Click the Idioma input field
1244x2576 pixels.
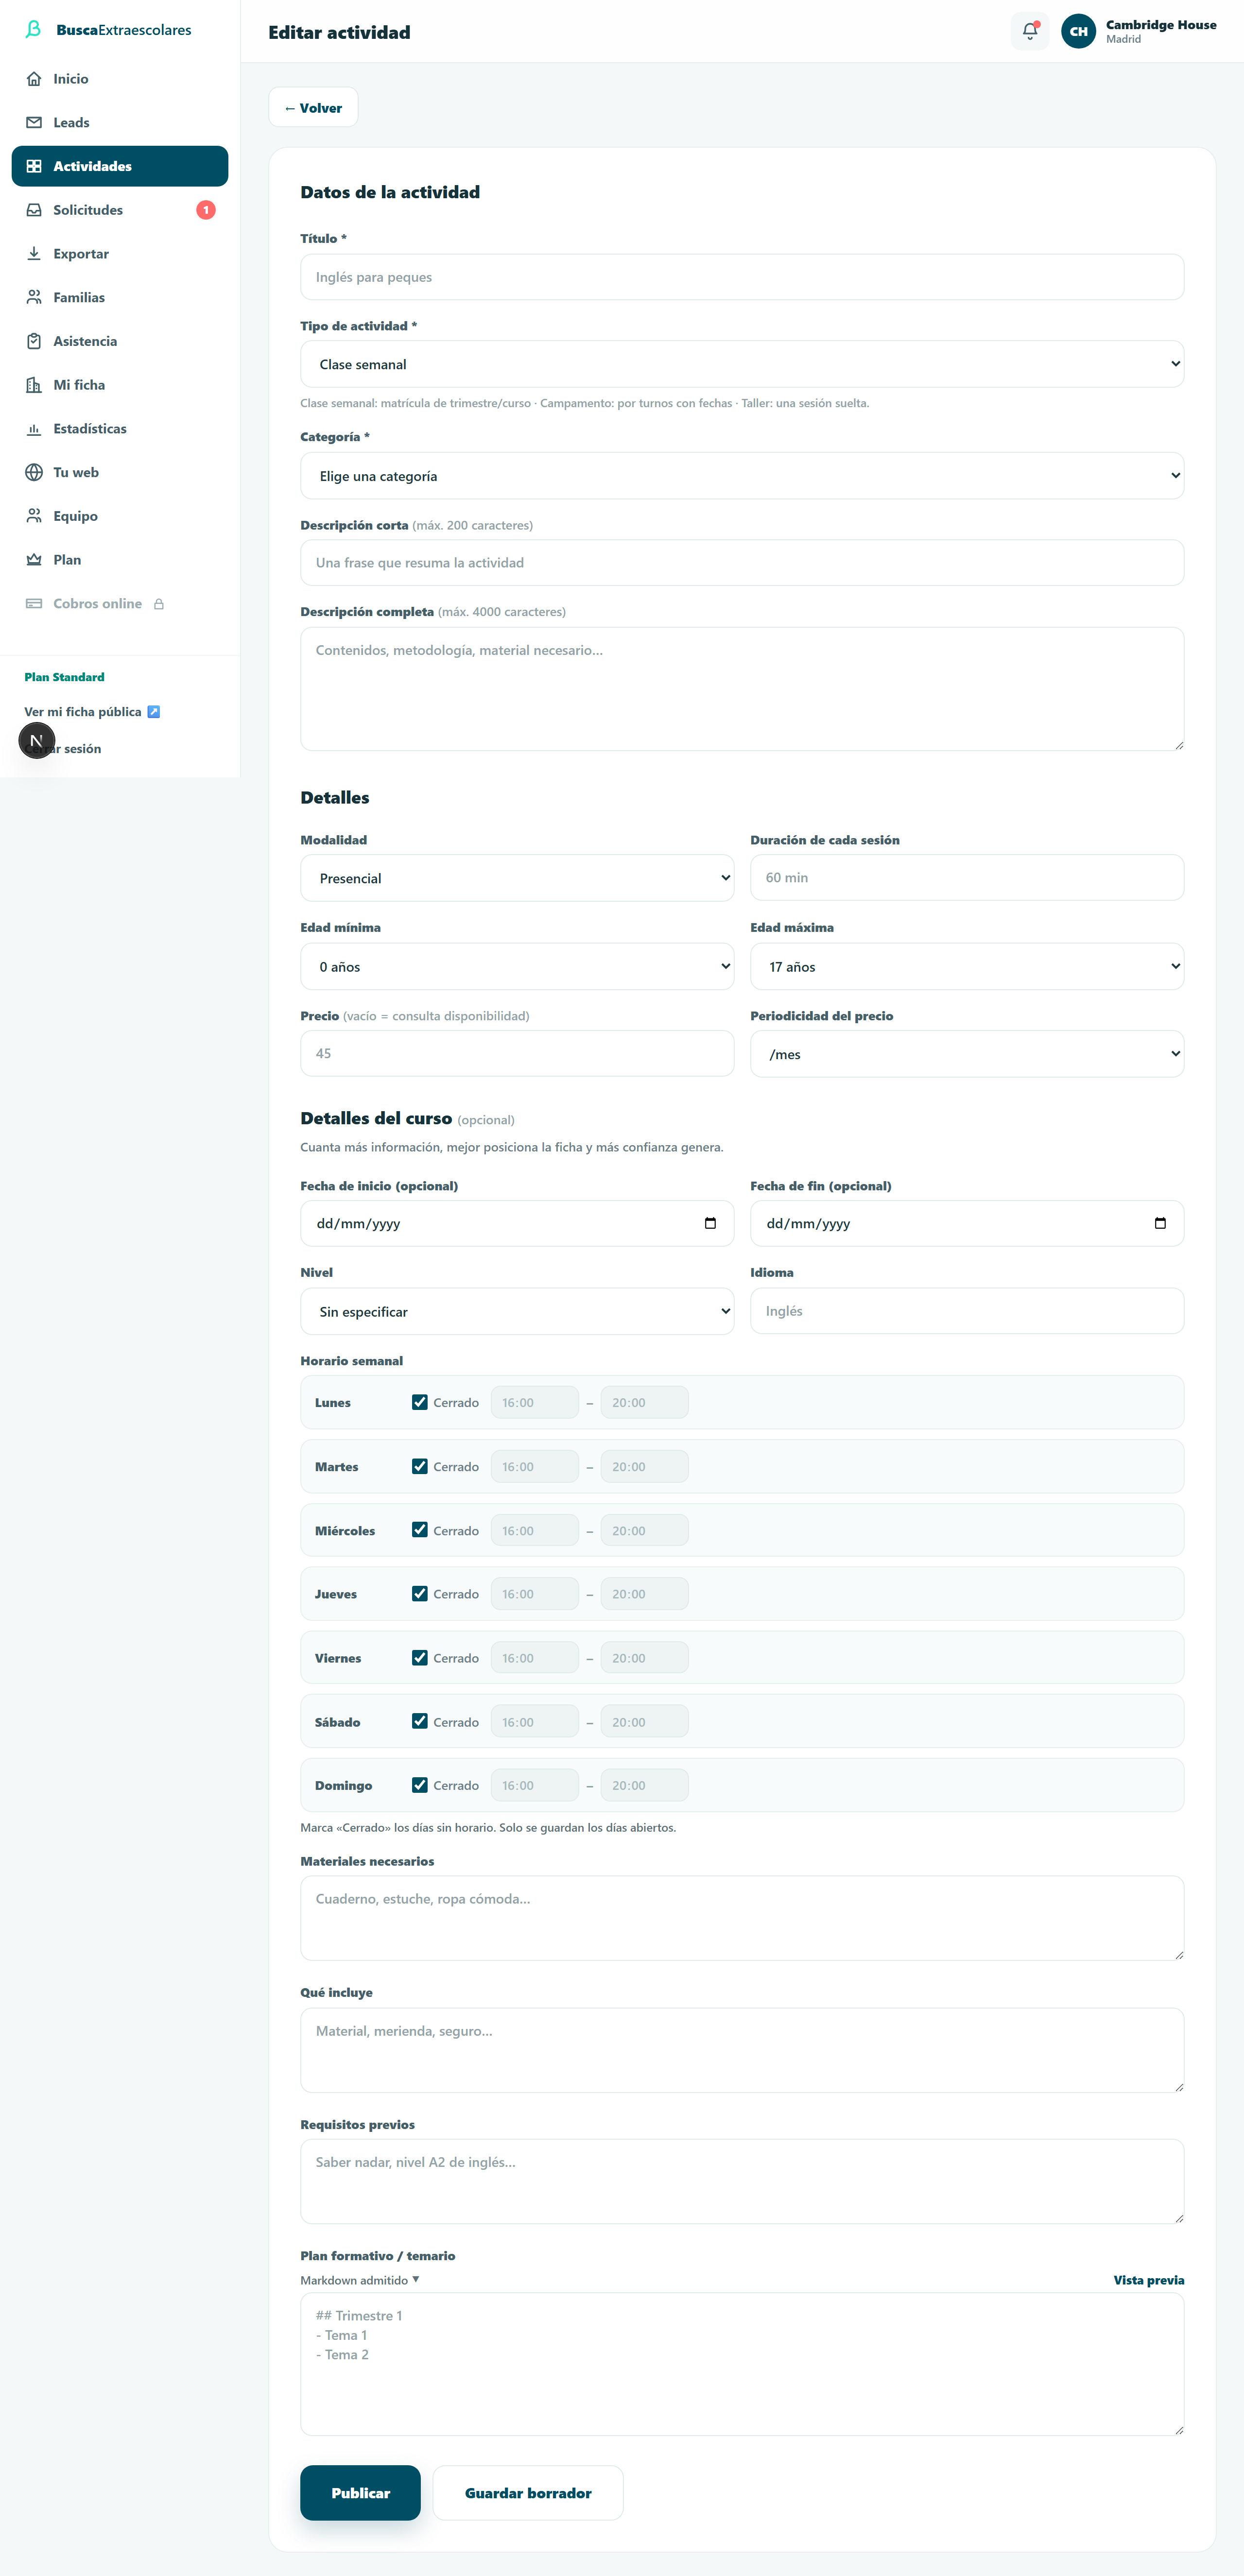967,1311
